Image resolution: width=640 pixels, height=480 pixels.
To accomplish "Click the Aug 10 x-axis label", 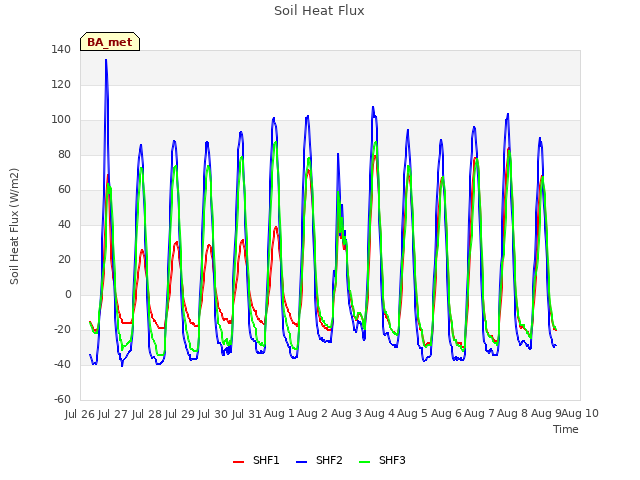I will [580, 414].
